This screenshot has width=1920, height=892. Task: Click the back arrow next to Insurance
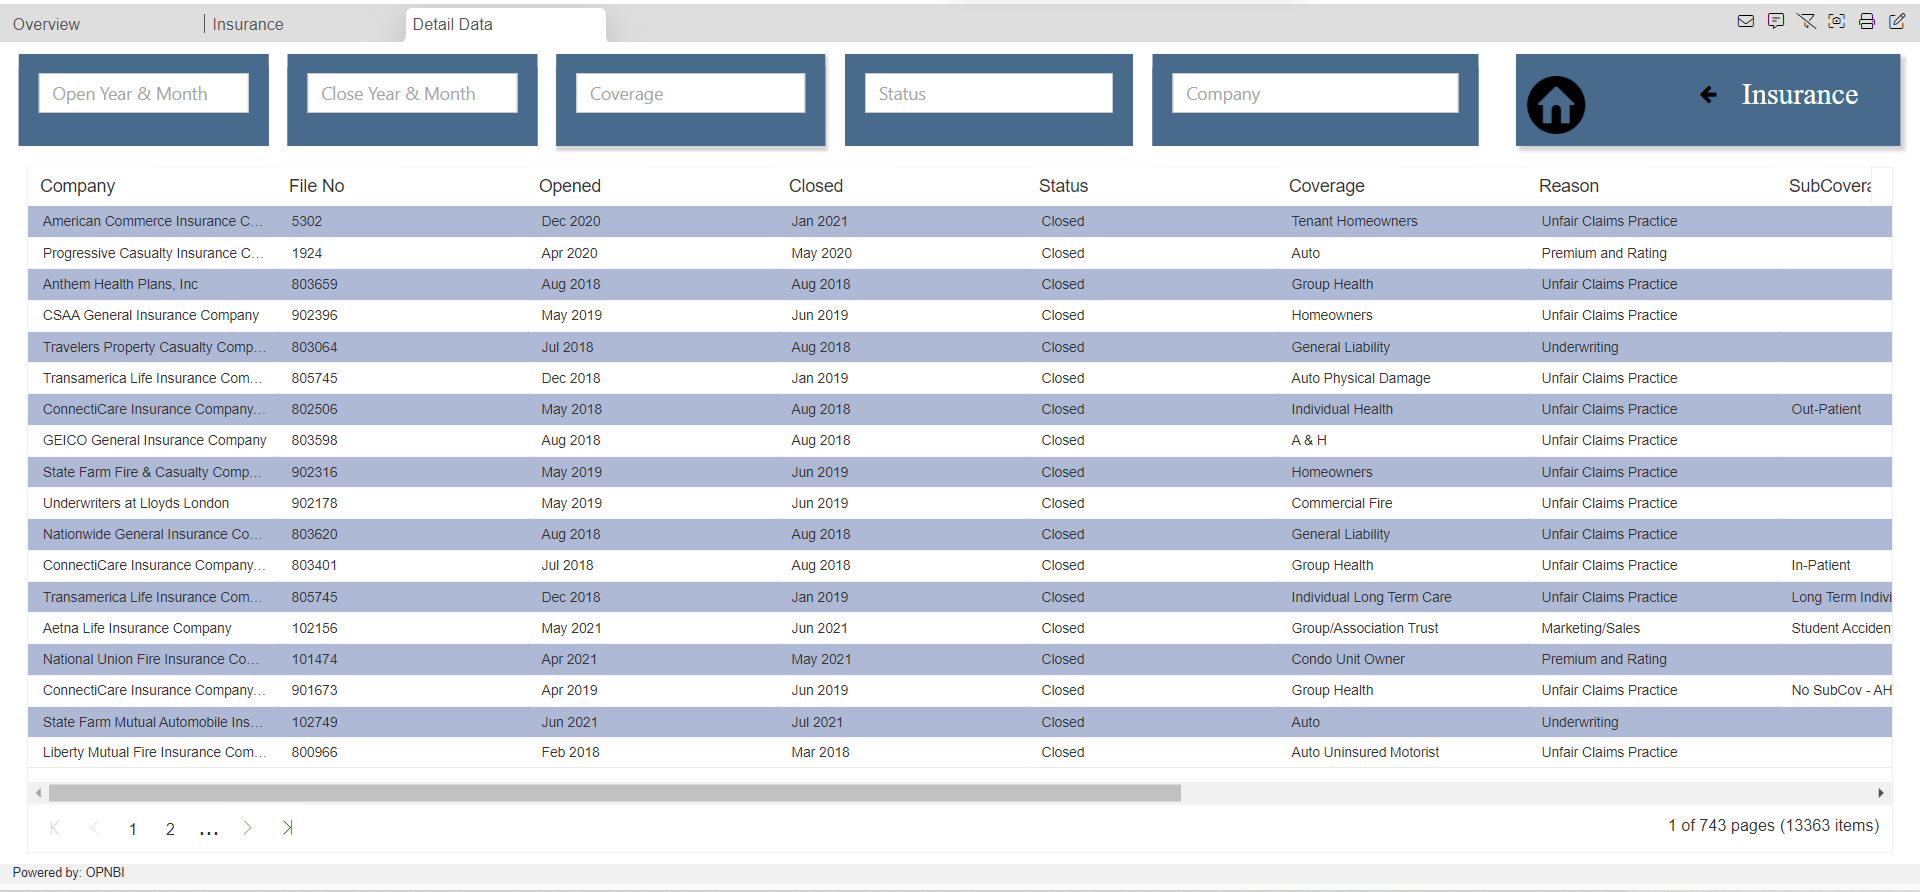[1709, 94]
